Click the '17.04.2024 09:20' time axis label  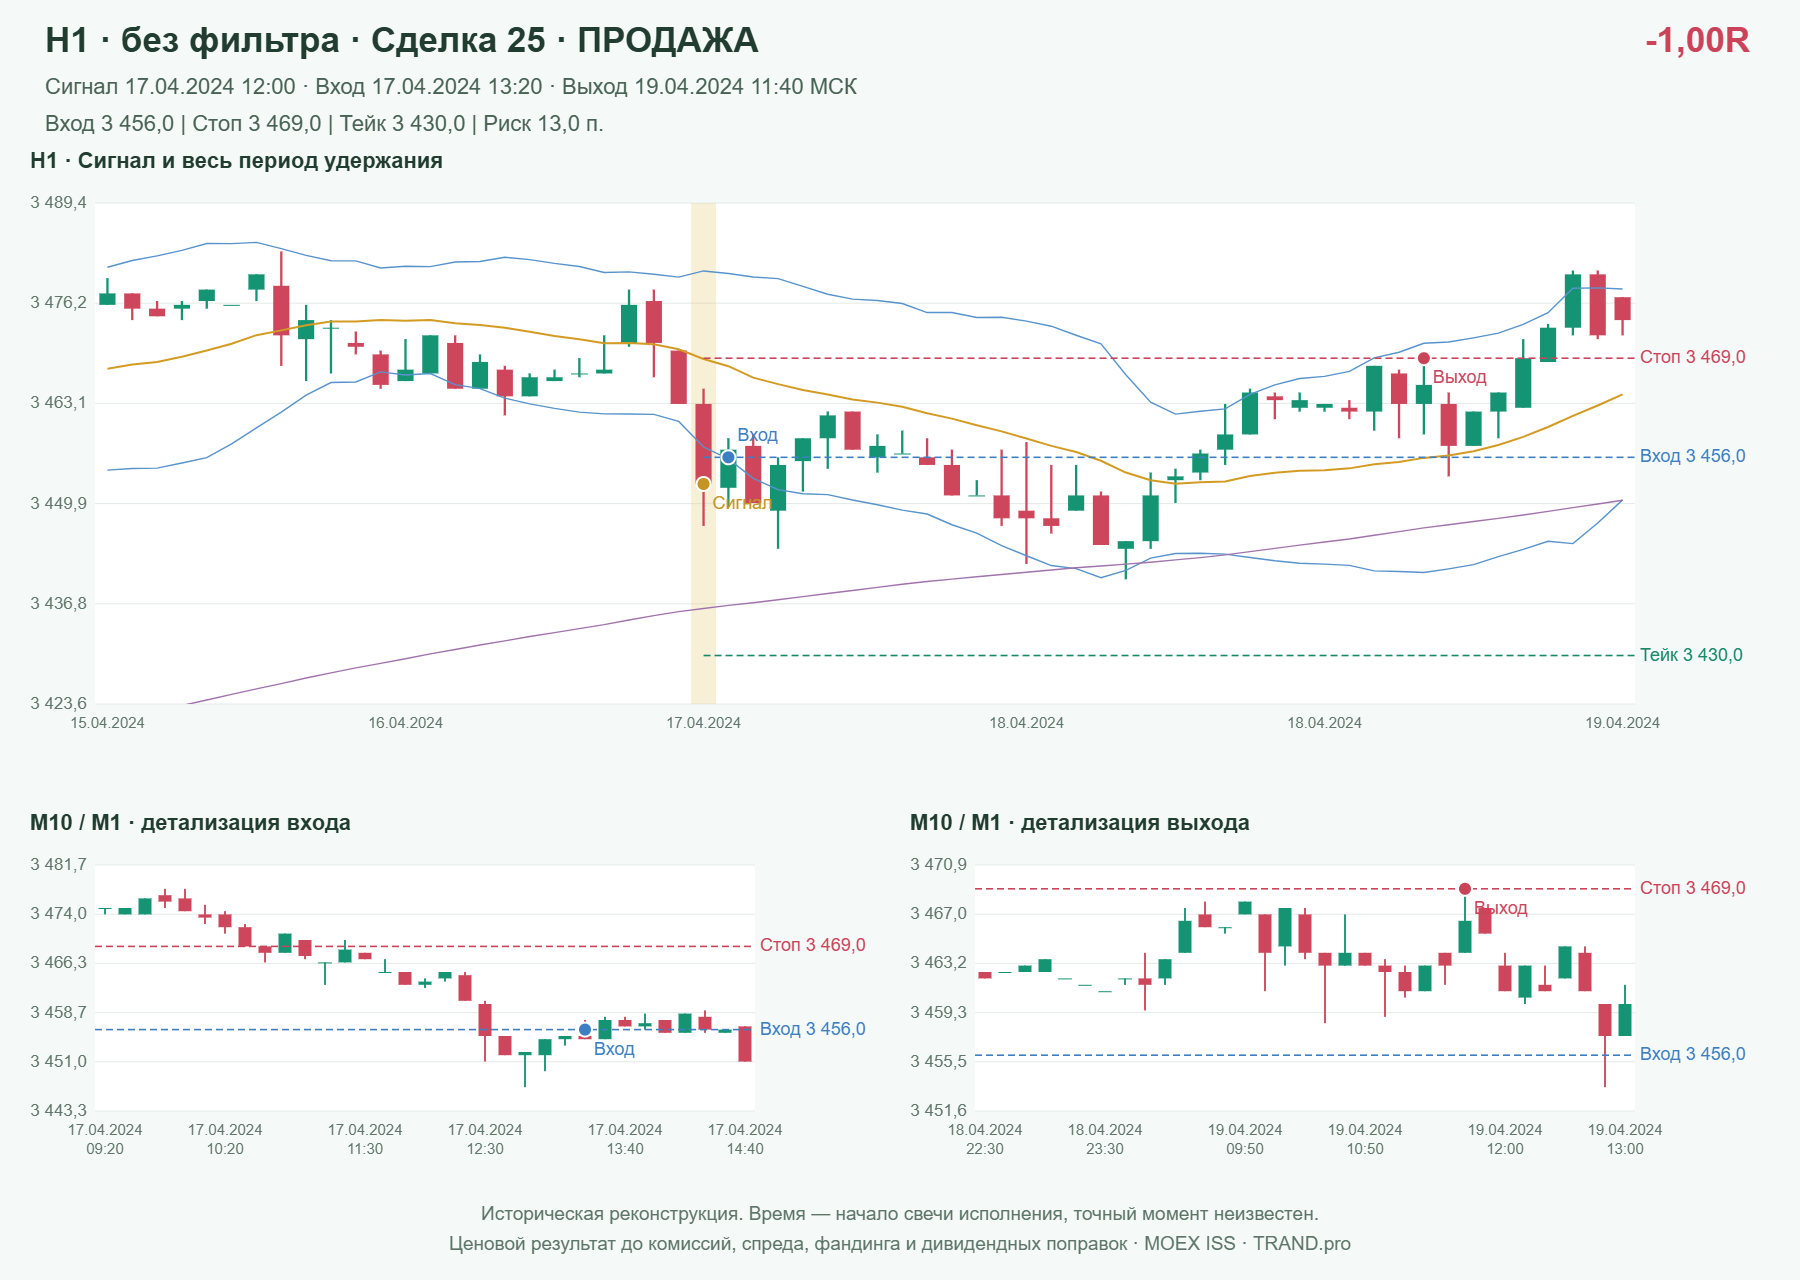tap(105, 1139)
